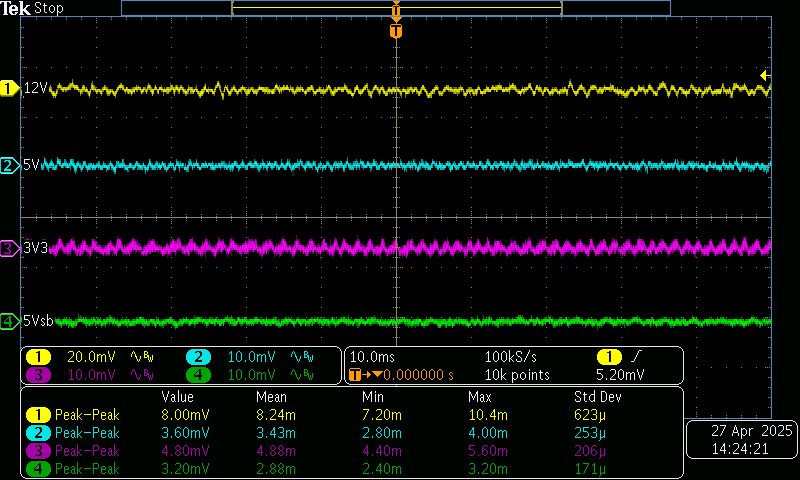
Task: Click the yellow record view bar at the top
Action: [x=396, y=8]
